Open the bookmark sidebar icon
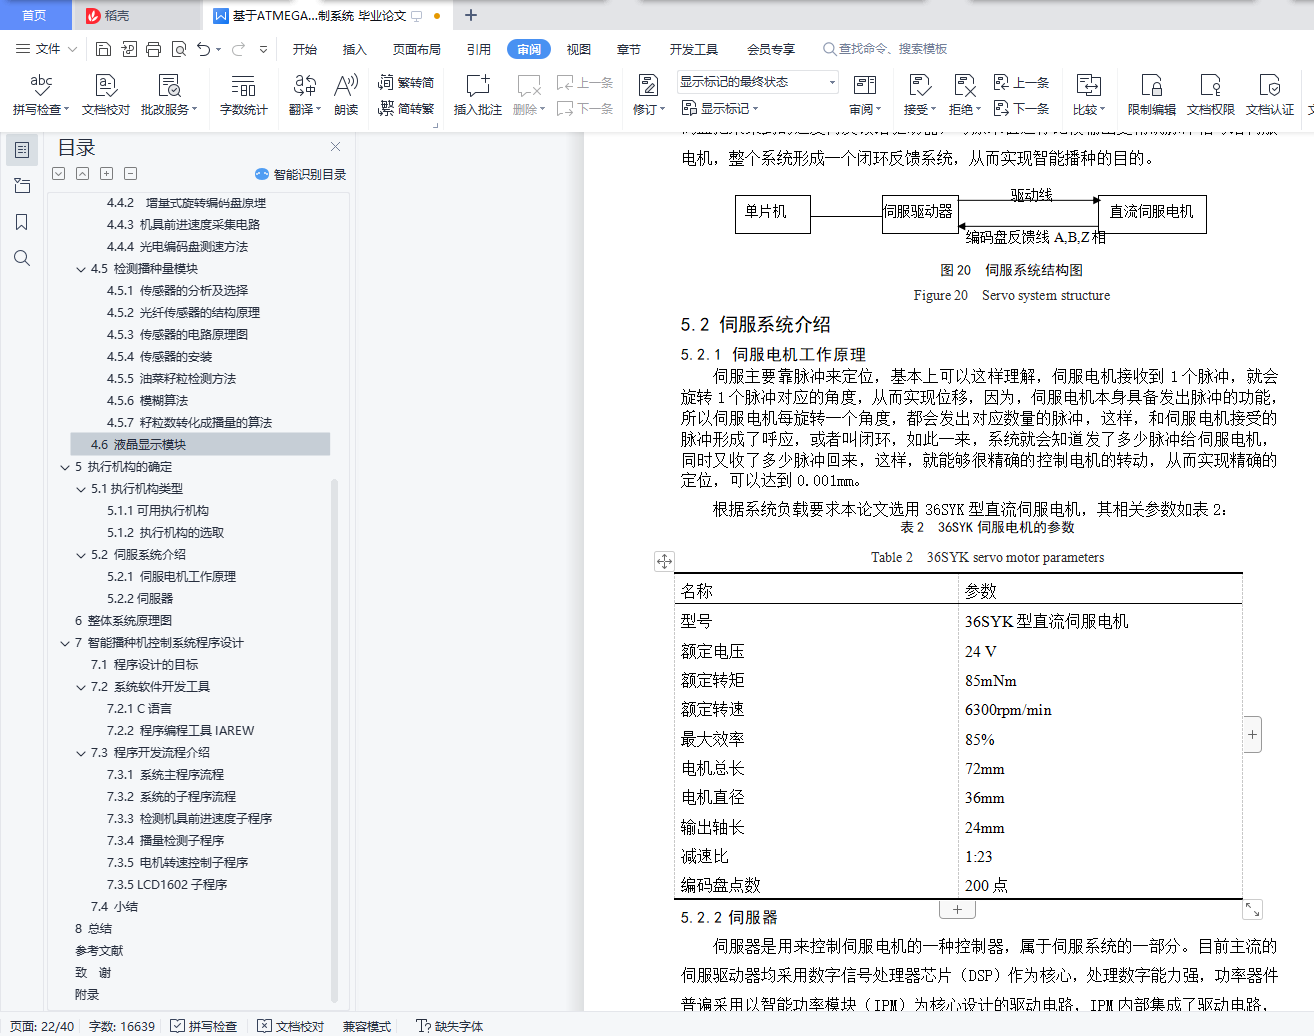Viewport: 1314px width, 1036px height. 22,222
